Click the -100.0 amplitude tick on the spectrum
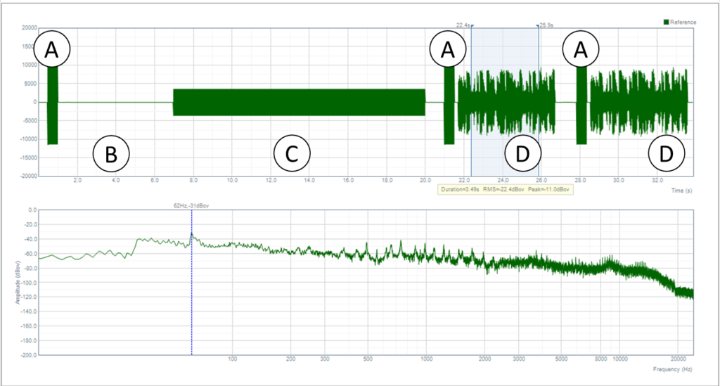 pos(28,282)
